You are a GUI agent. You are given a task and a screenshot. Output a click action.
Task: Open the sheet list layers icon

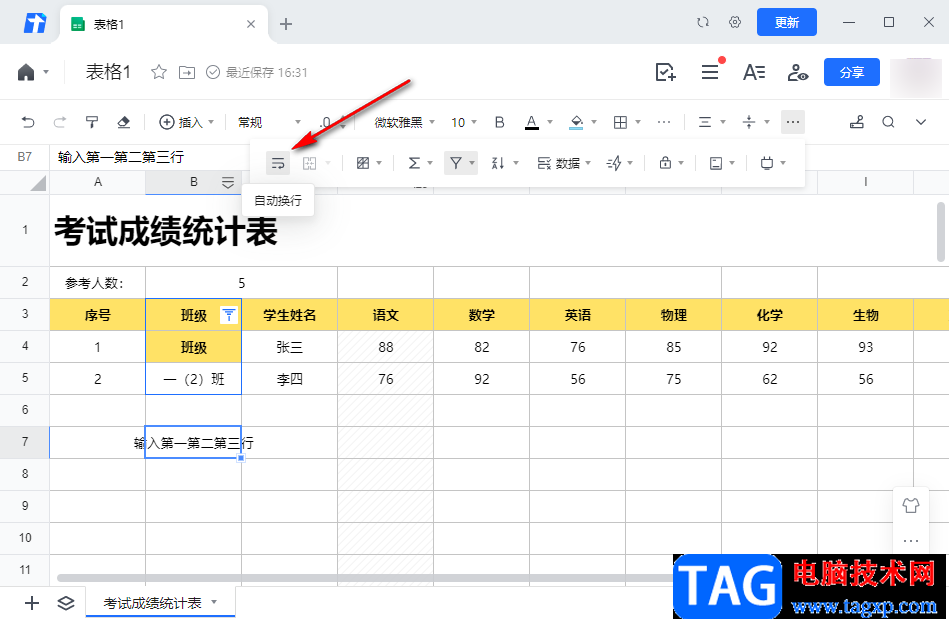[x=65, y=603]
